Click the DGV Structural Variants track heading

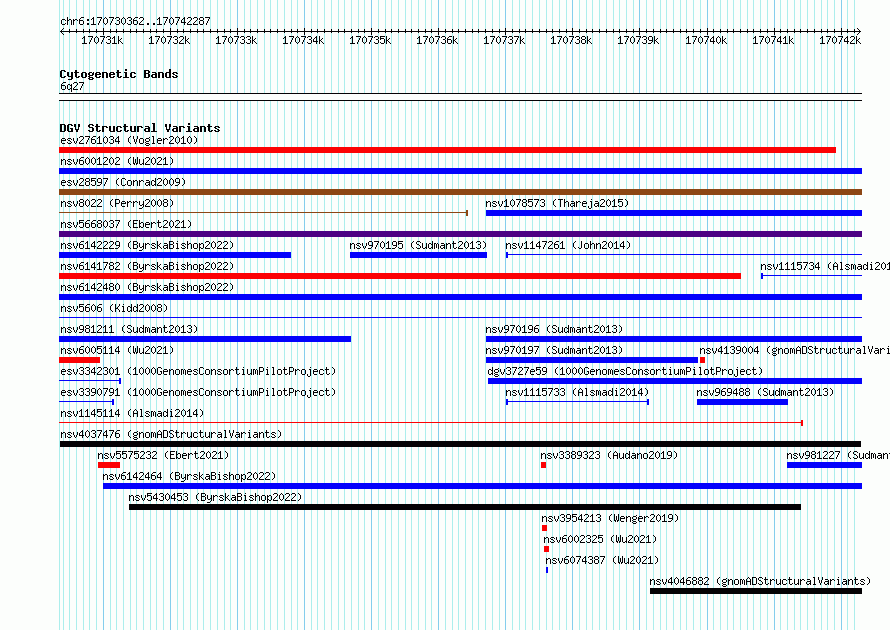[140, 128]
